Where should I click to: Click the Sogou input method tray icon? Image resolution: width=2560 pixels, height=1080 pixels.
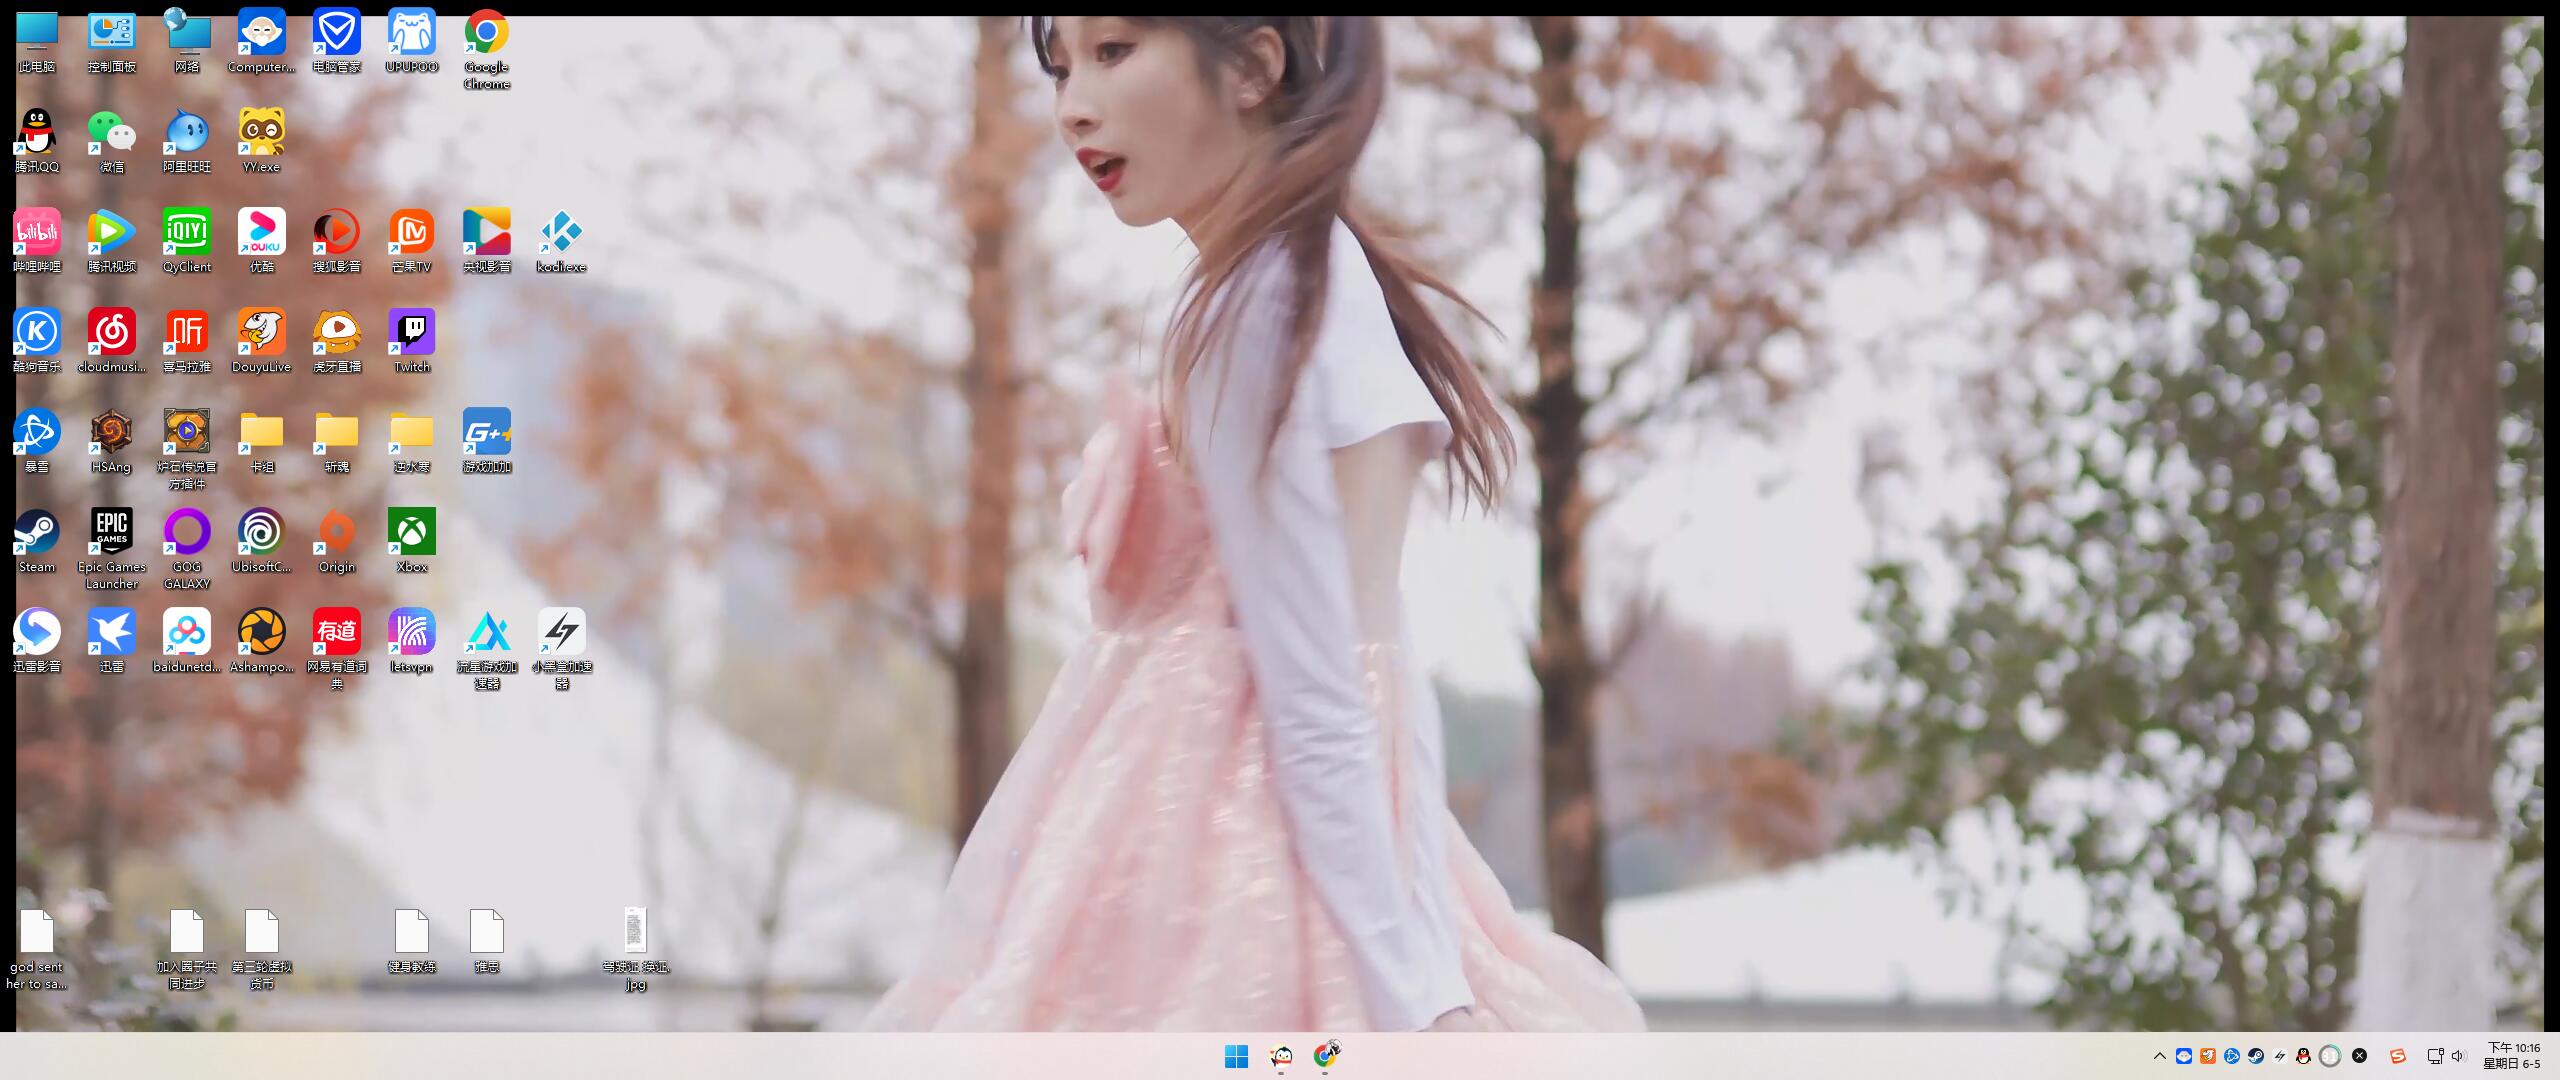(x=2397, y=1056)
